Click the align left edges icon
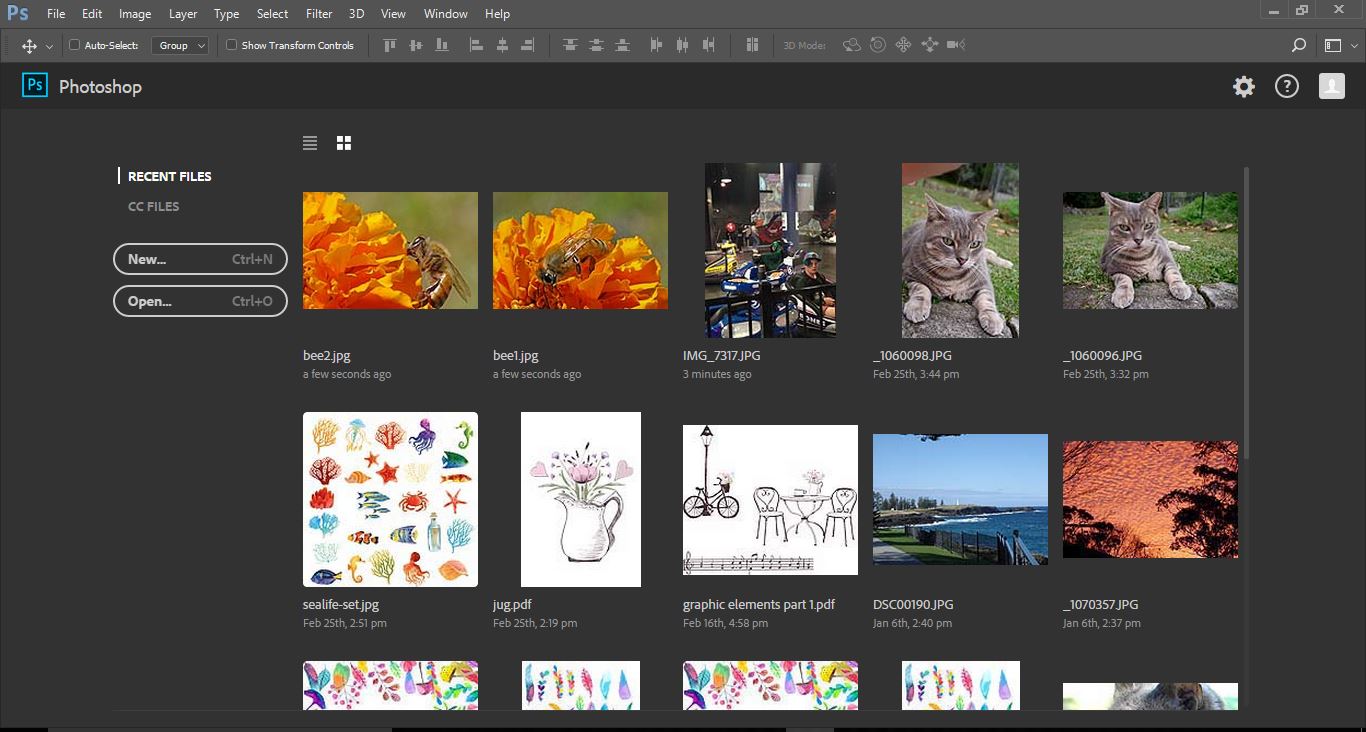The height and width of the screenshot is (732, 1366). (477, 45)
